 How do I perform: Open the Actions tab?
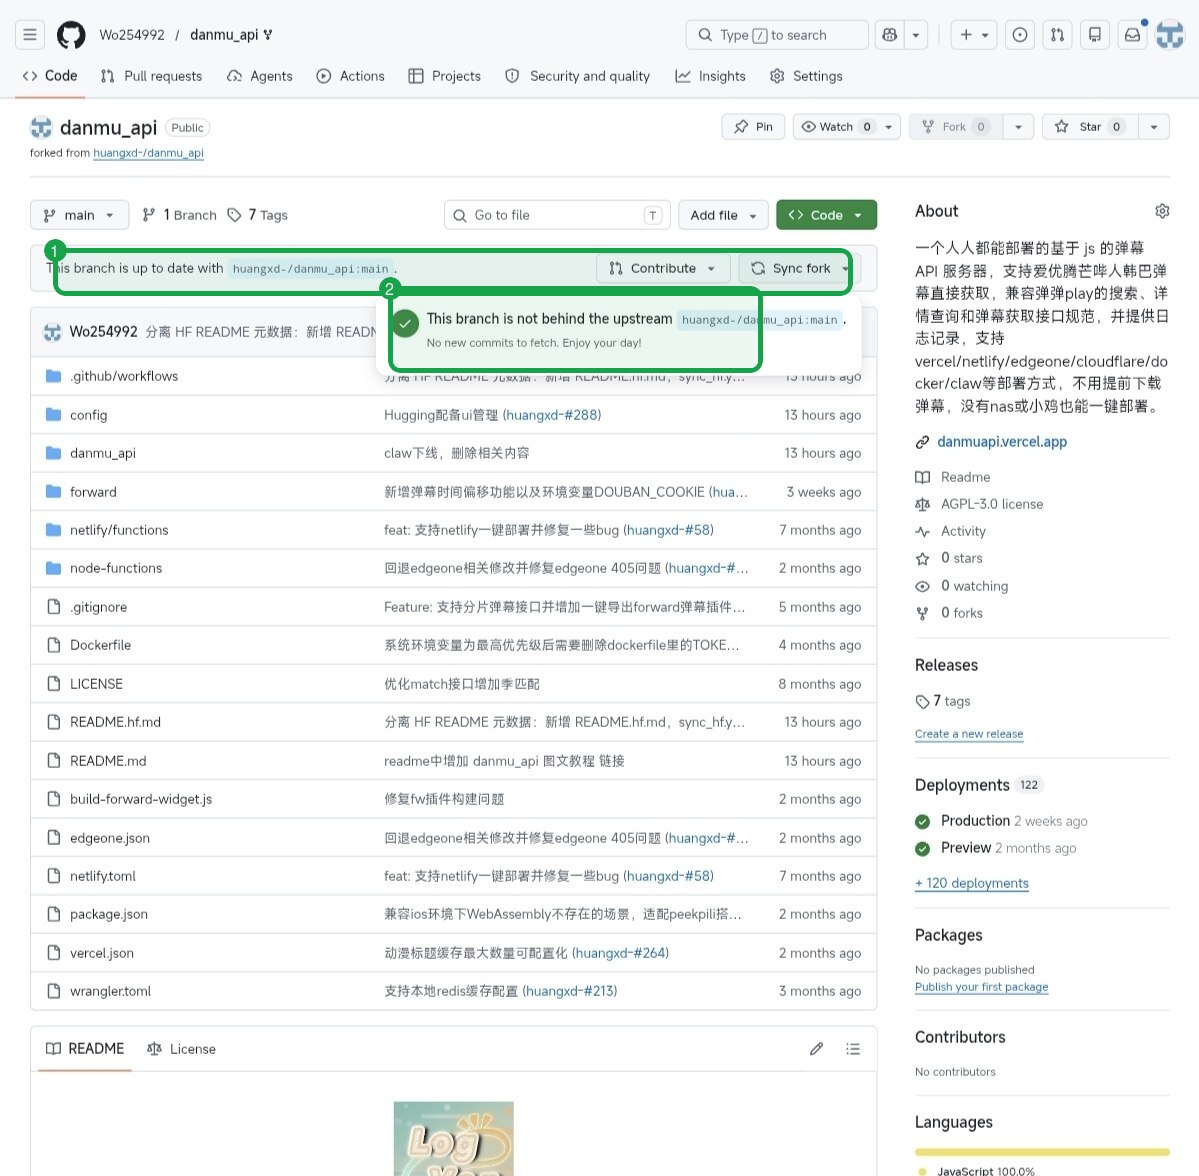tap(351, 76)
